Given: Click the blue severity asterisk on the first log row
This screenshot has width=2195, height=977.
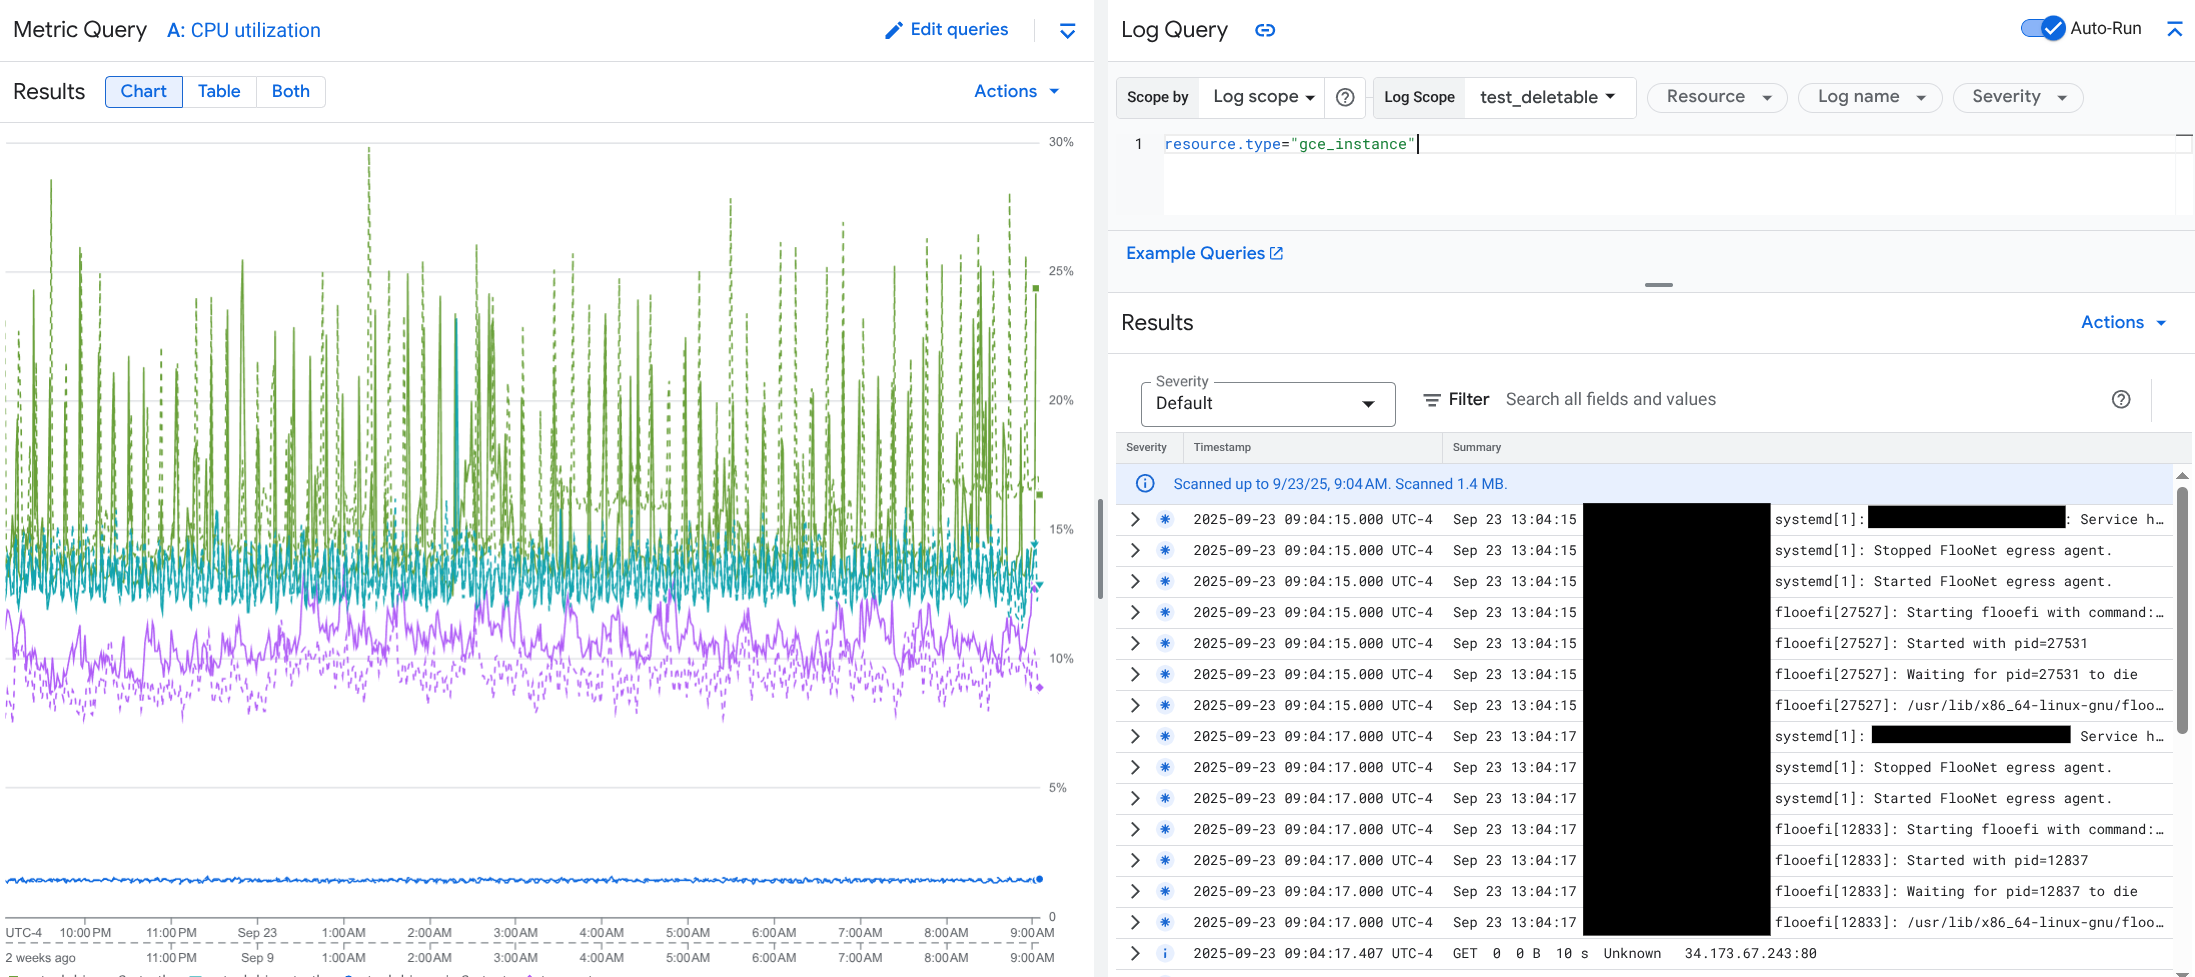Looking at the screenshot, I should 1164,519.
